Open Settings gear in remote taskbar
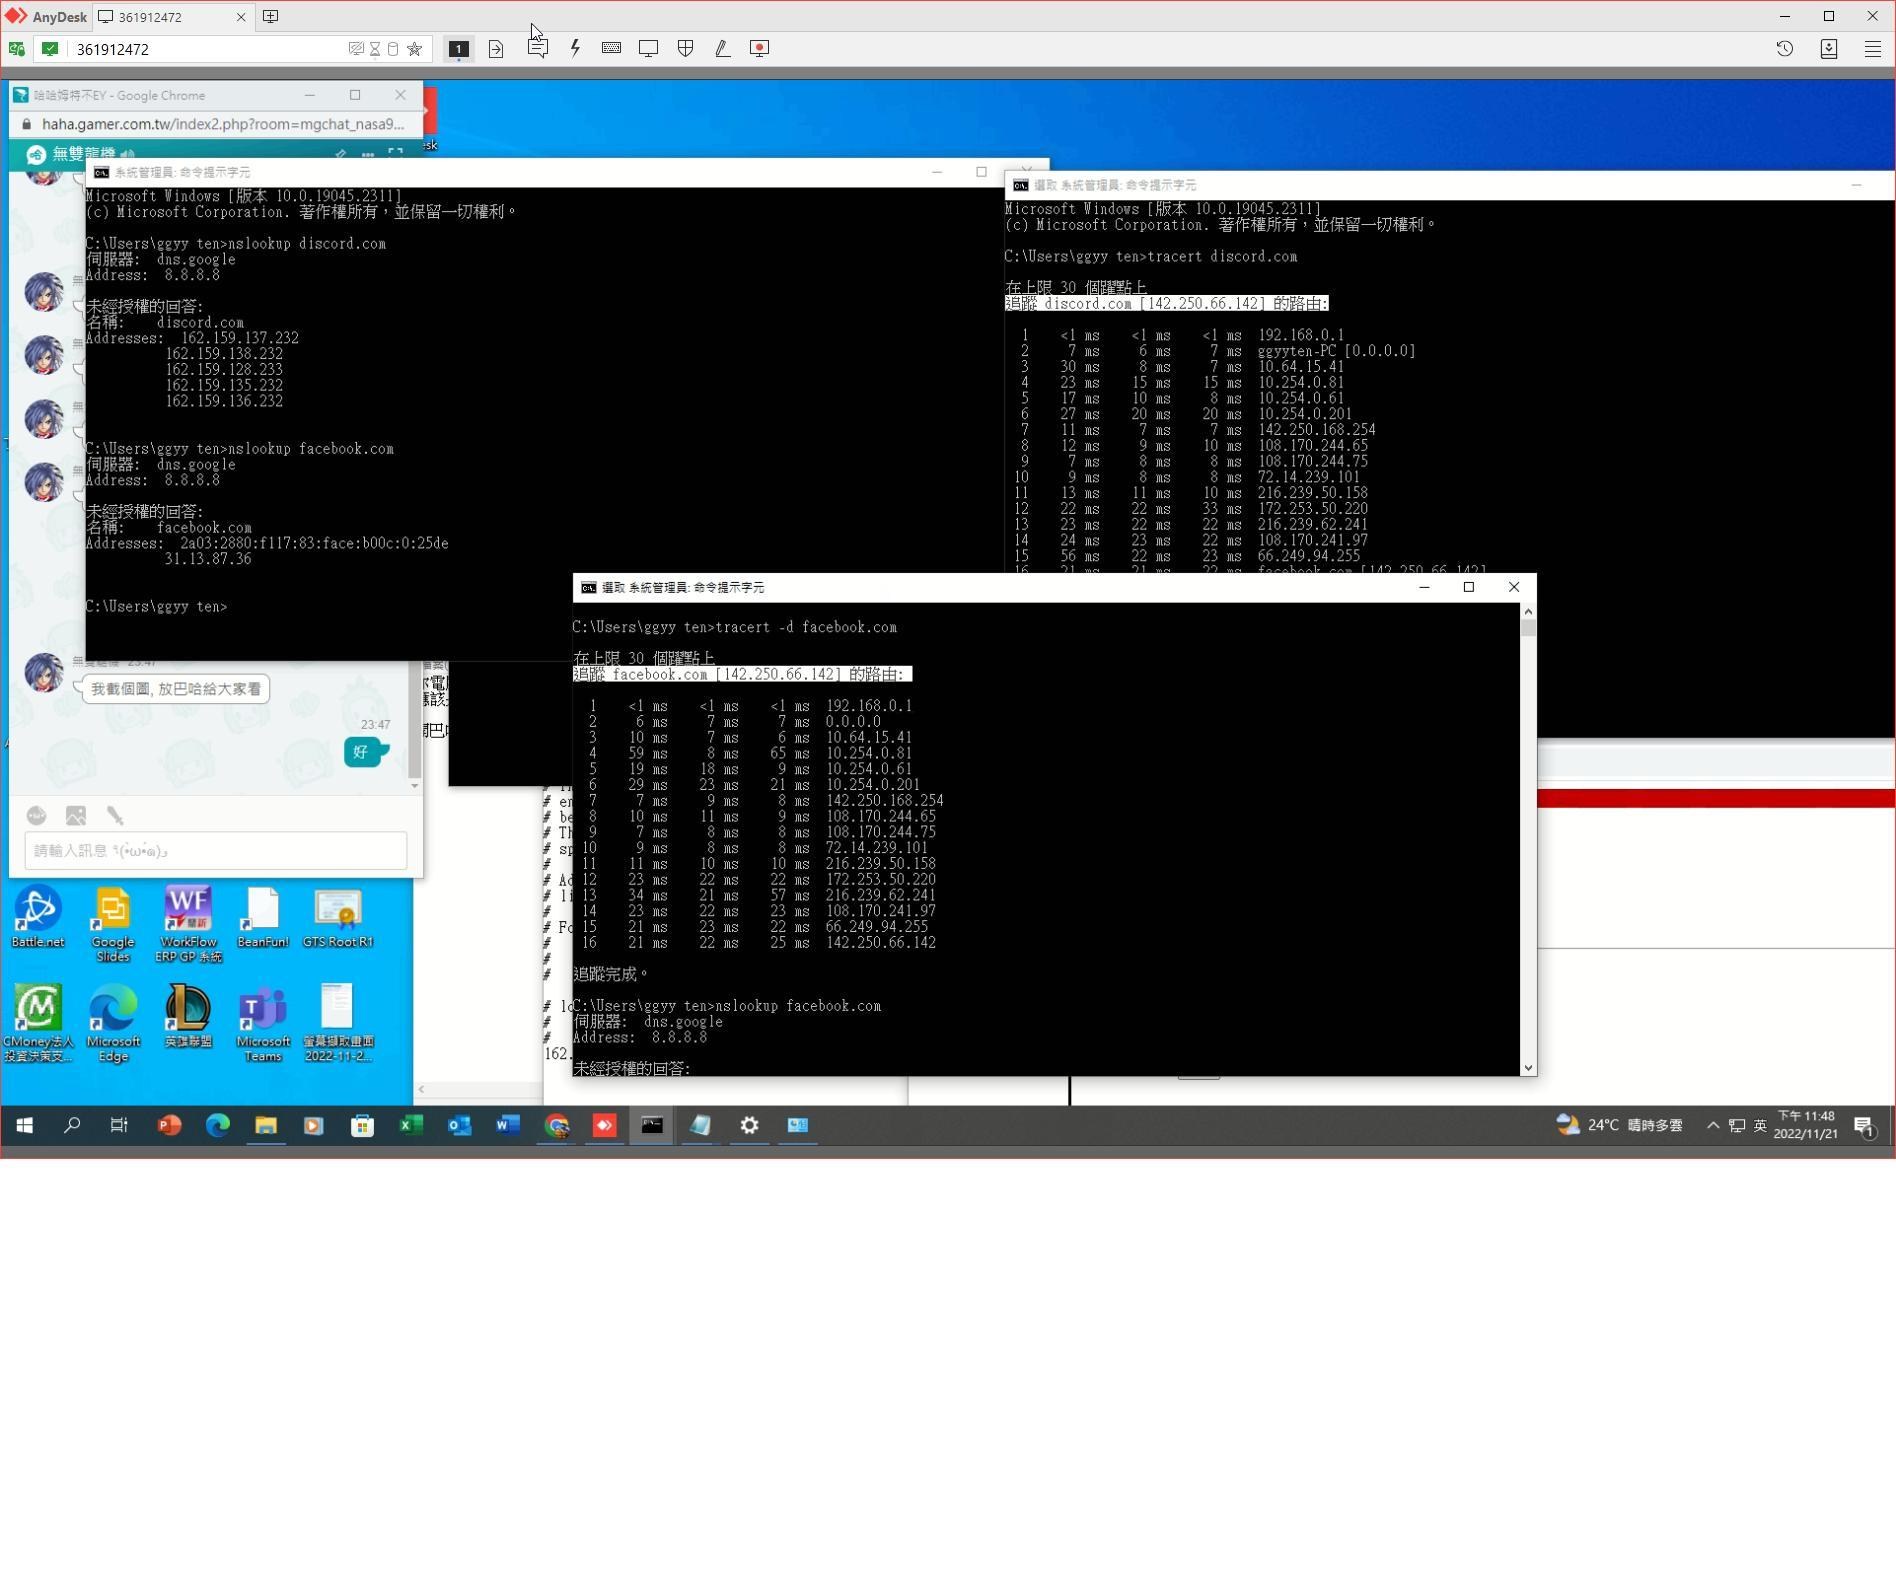The height and width of the screenshot is (1576, 1896). 749,1125
